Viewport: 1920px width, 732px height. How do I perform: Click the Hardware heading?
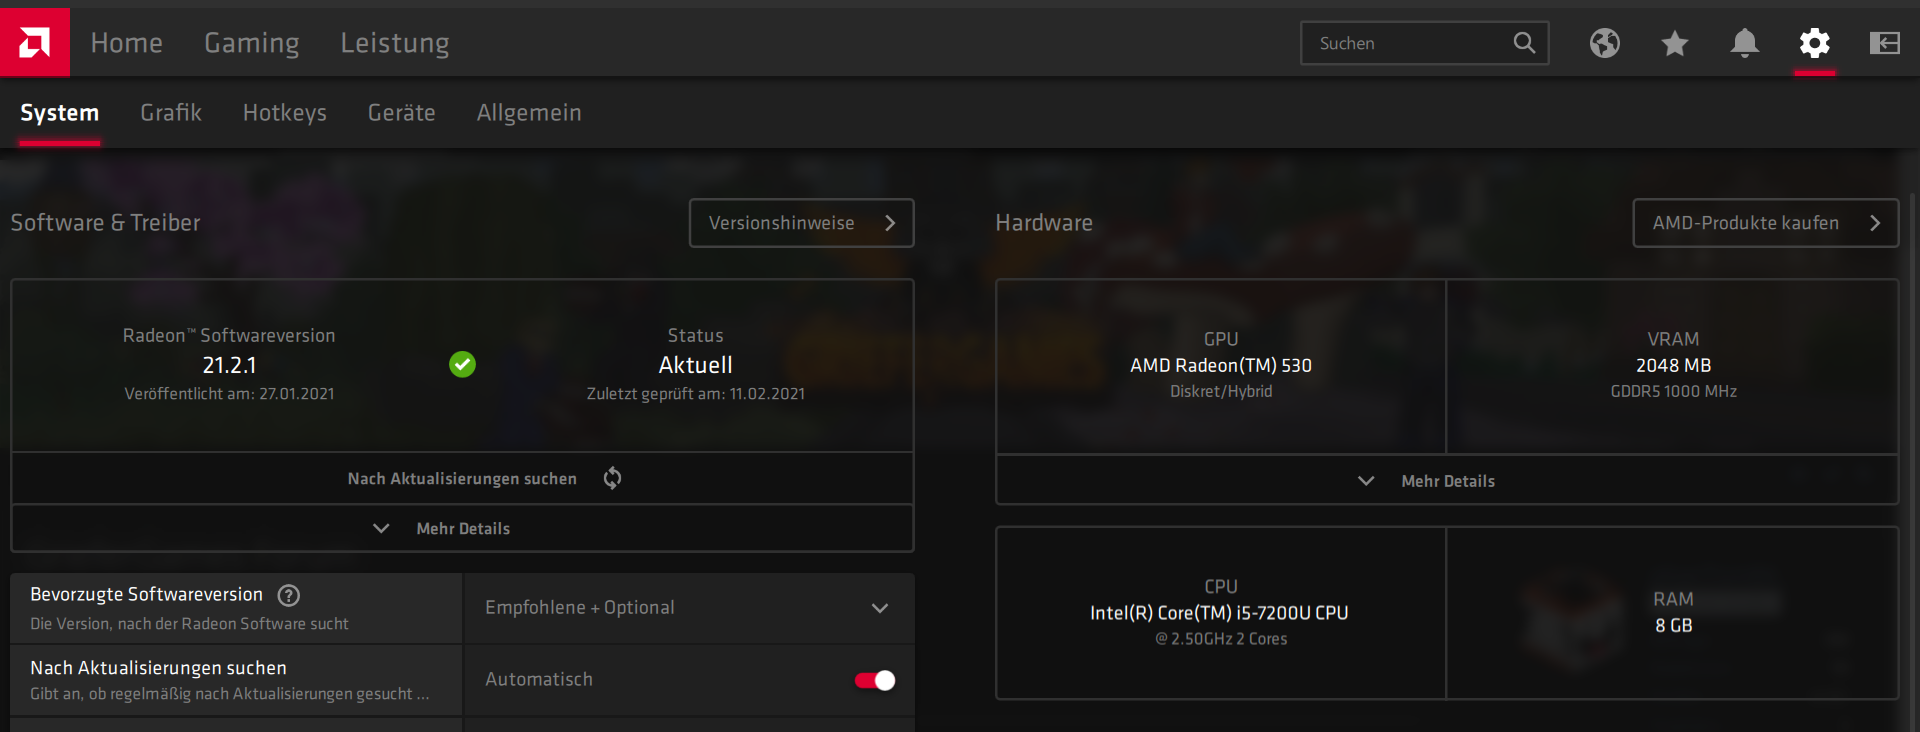click(x=1044, y=223)
